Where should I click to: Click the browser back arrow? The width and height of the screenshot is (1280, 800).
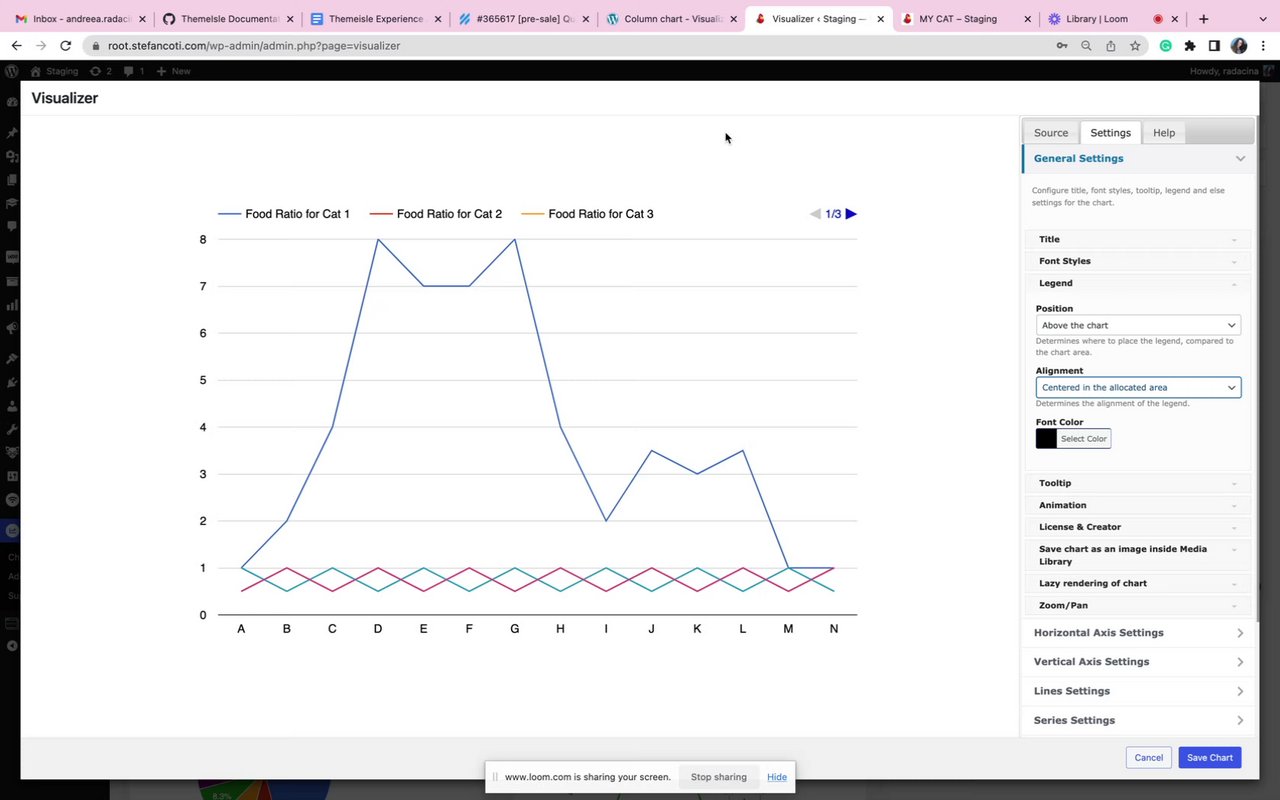(x=17, y=45)
